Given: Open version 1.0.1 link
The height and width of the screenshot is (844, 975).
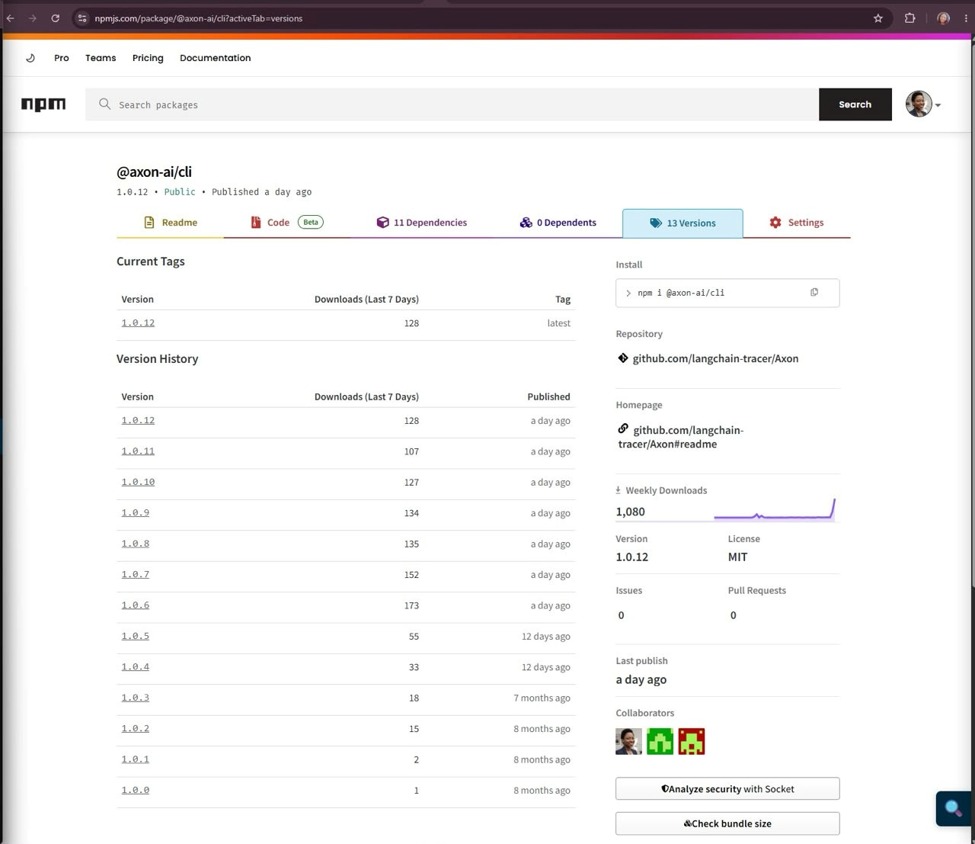Looking at the screenshot, I should 136,759.
